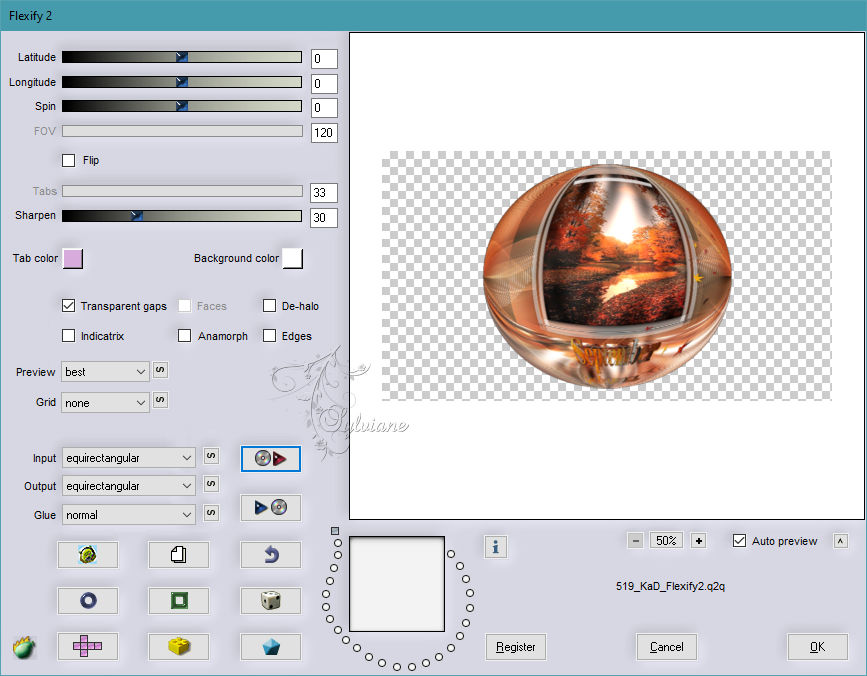Image resolution: width=867 pixels, height=676 pixels.
Task: Click the blue undo arrow button
Action: point(270,554)
